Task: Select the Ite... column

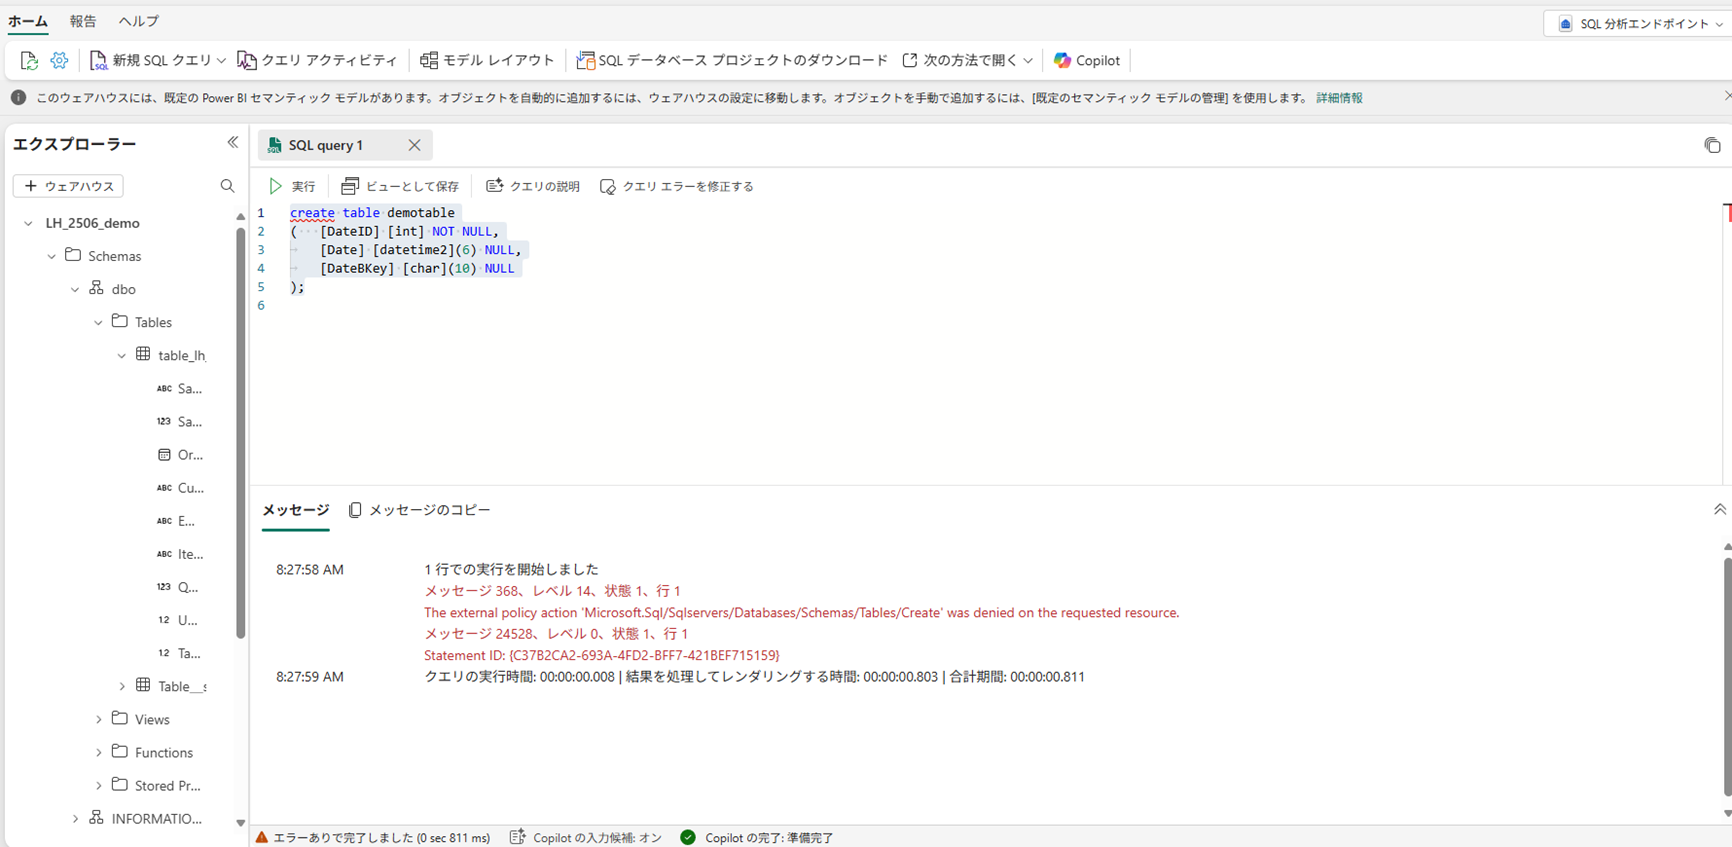Action: (180, 554)
